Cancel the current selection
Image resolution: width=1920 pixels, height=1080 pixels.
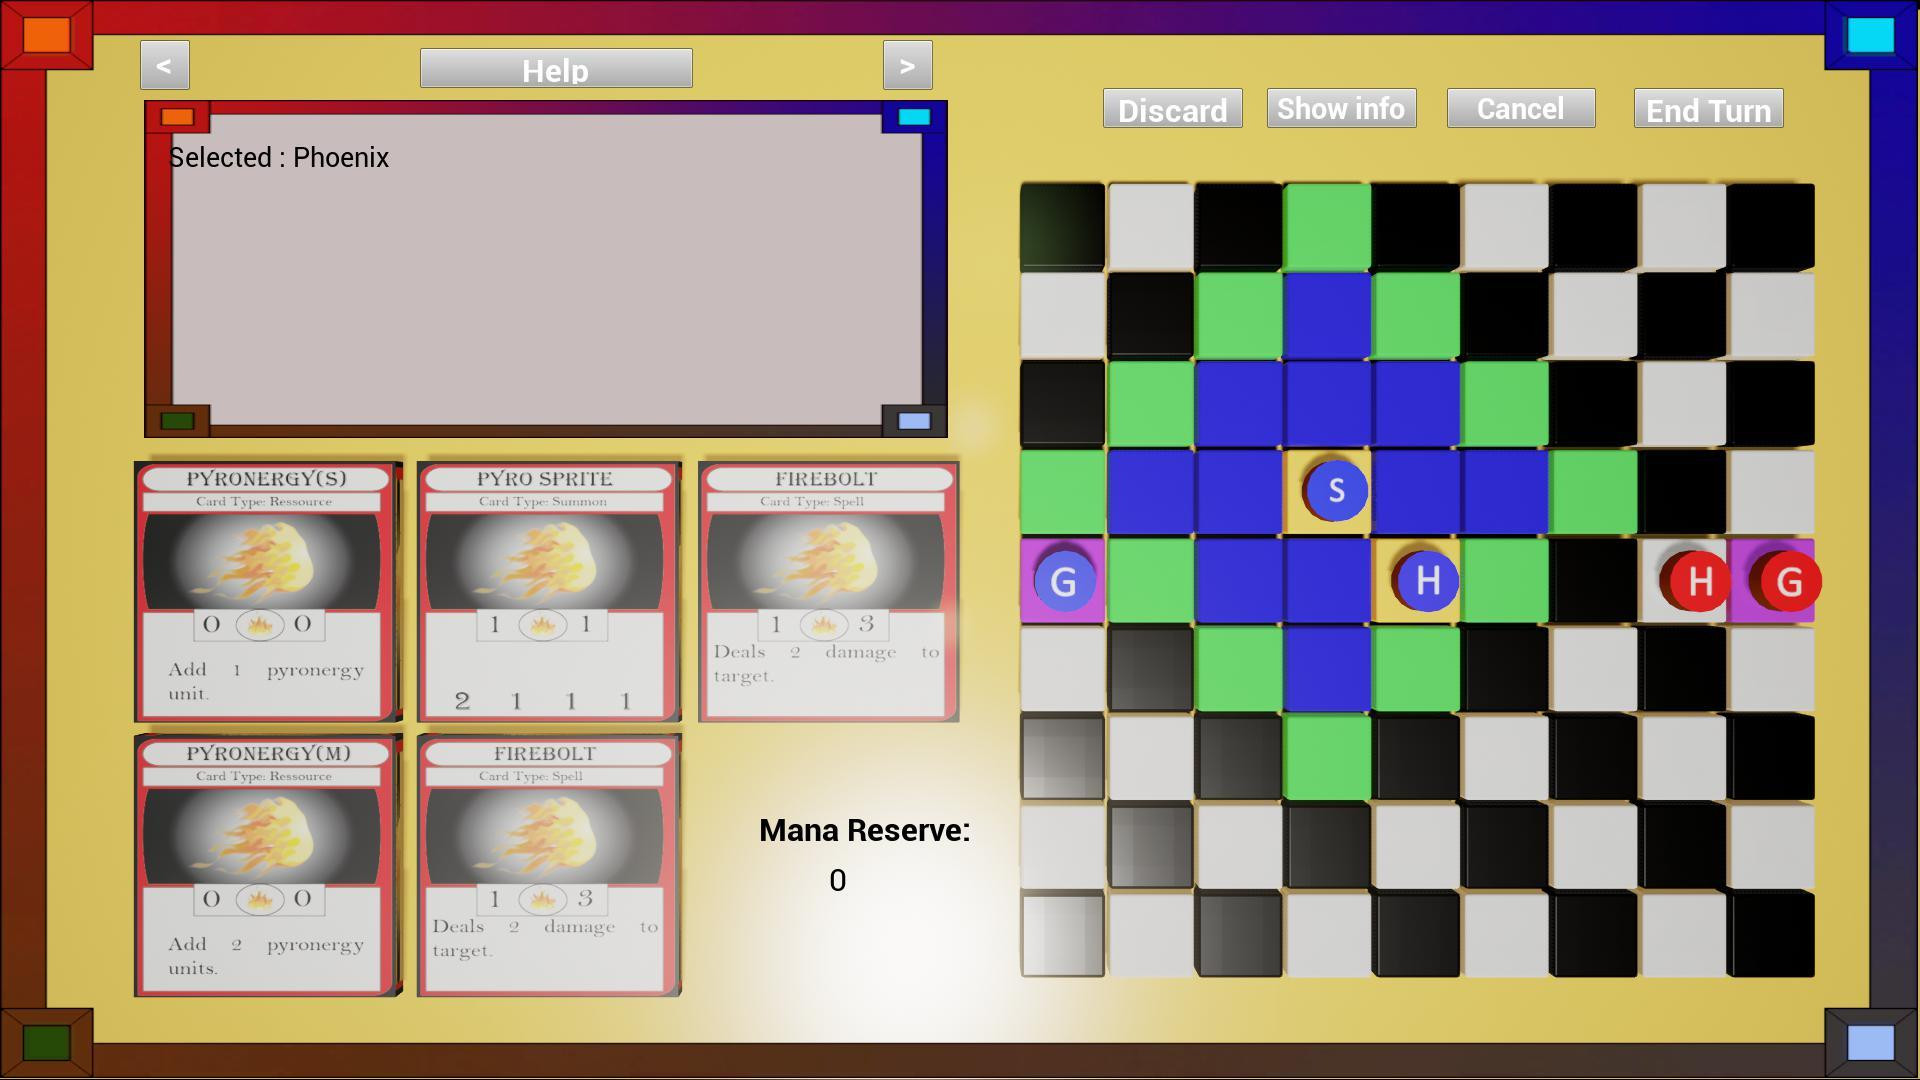pos(1521,108)
